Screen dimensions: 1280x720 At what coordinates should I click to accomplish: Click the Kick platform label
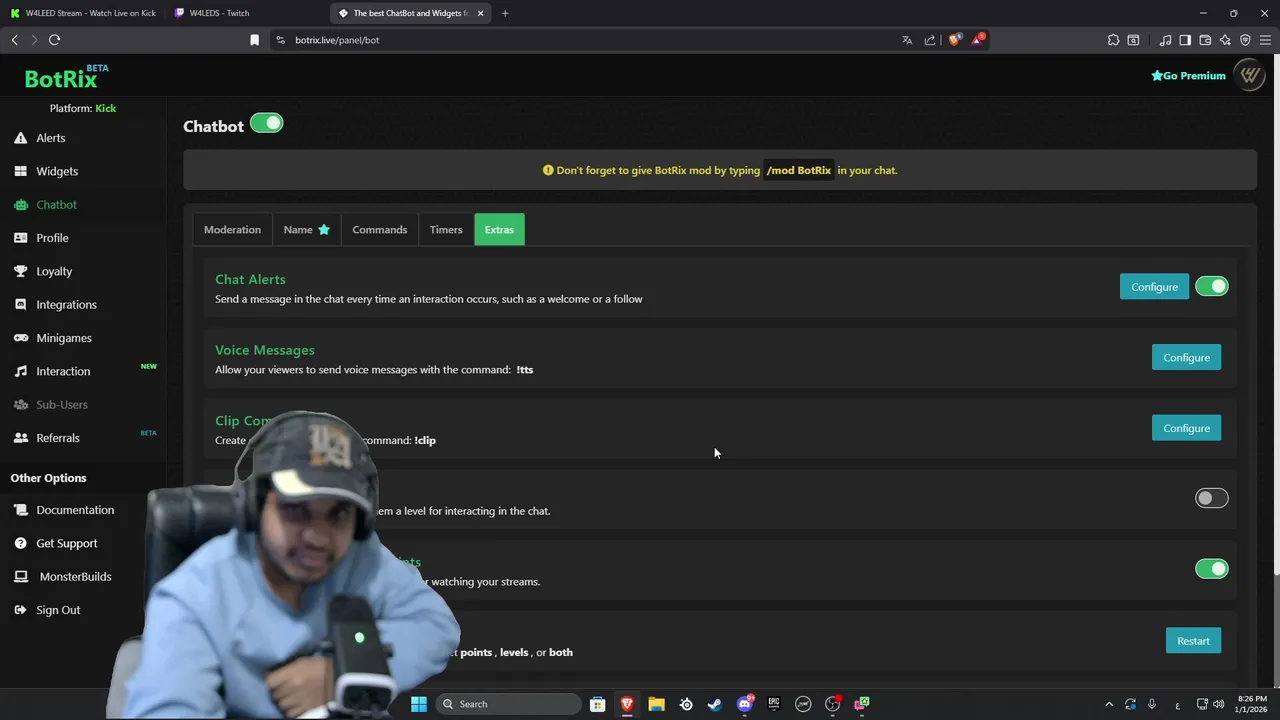click(x=105, y=108)
